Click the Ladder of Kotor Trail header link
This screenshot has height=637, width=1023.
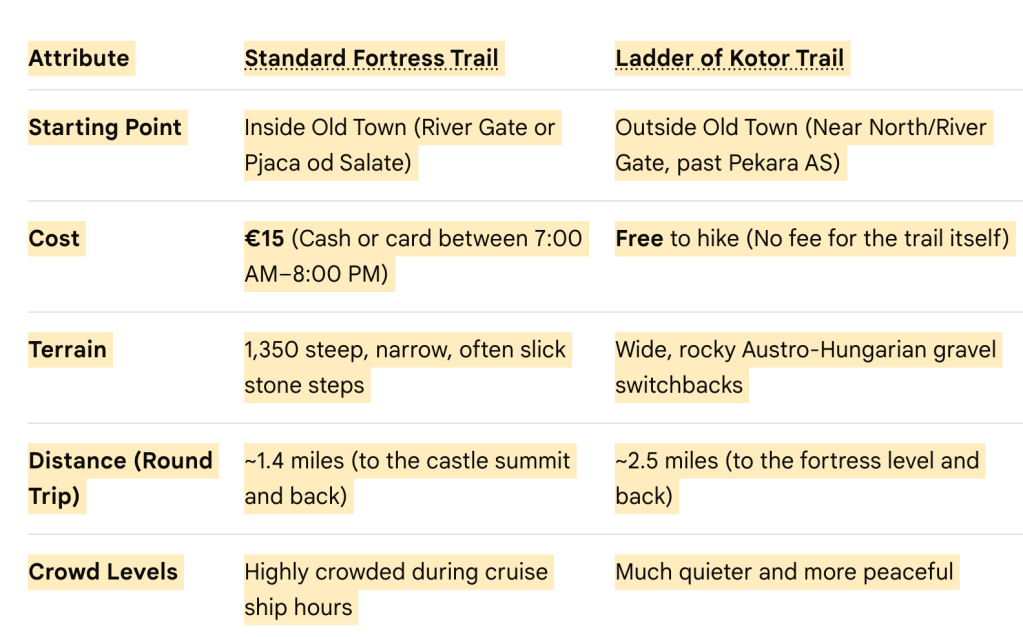pyautogui.click(x=729, y=58)
